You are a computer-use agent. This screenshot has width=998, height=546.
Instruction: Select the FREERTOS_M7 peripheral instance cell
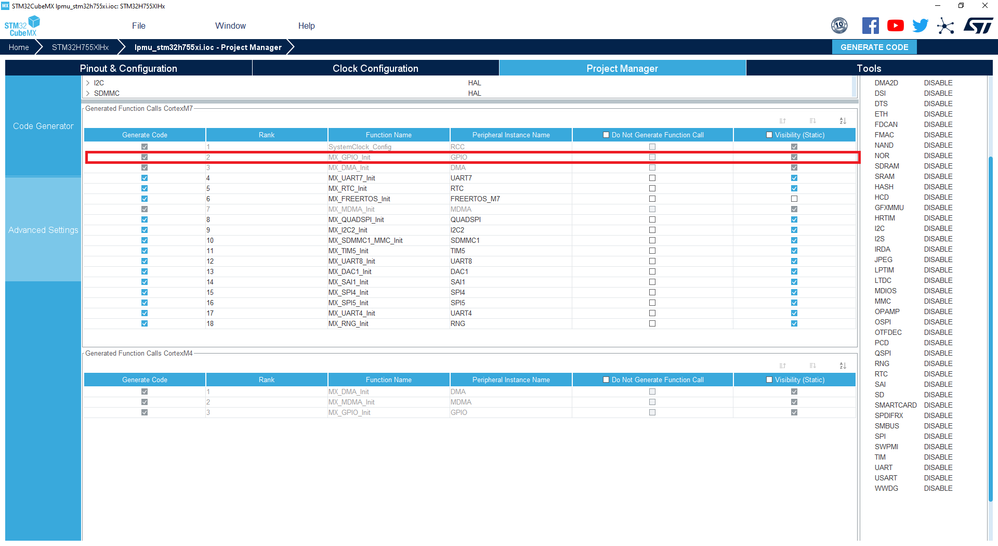coord(511,199)
